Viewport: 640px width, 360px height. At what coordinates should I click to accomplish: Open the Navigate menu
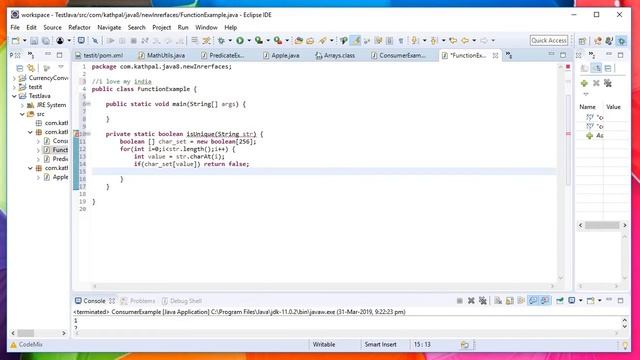coord(109,27)
